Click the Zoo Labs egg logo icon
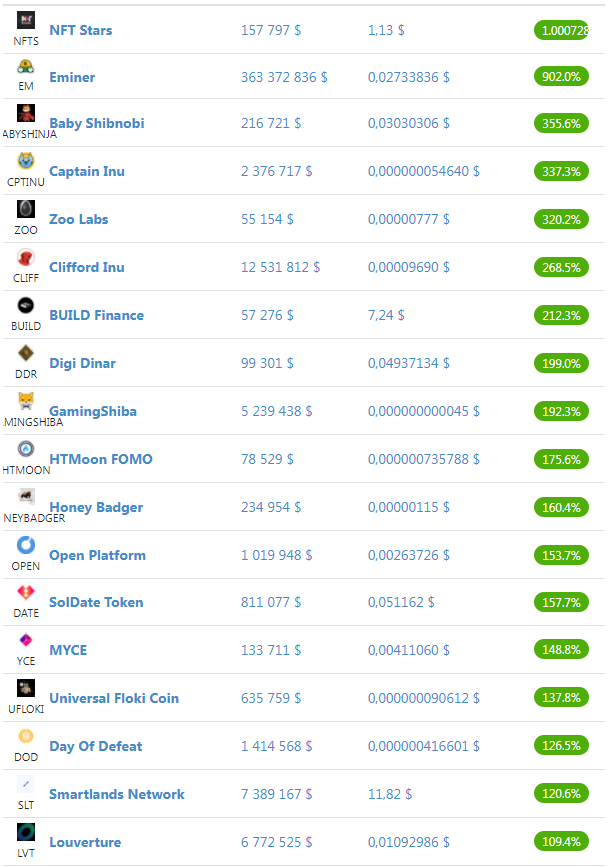This screenshot has width=612, height=867. (x=26, y=209)
